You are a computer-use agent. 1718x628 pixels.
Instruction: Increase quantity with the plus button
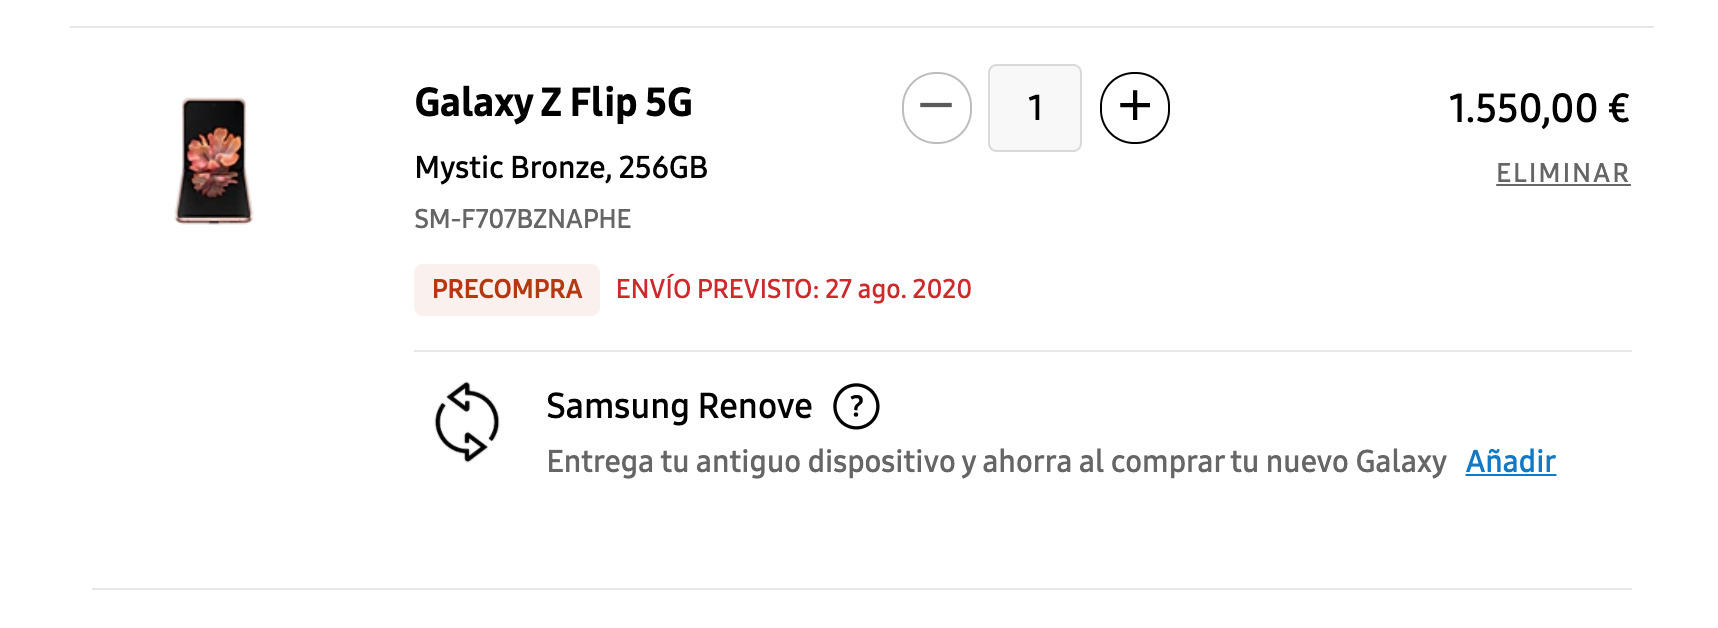click(1134, 107)
